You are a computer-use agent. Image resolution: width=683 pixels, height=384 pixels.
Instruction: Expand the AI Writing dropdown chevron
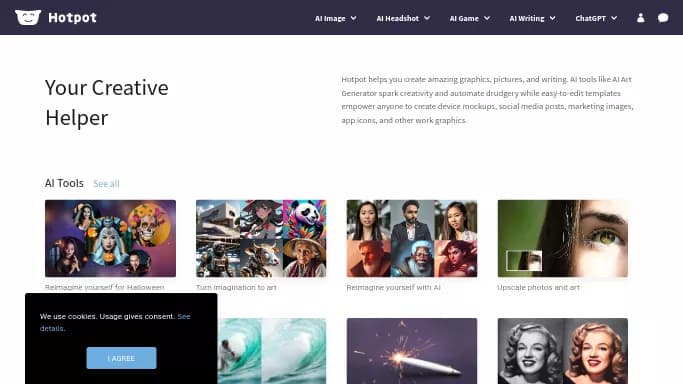point(552,18)
